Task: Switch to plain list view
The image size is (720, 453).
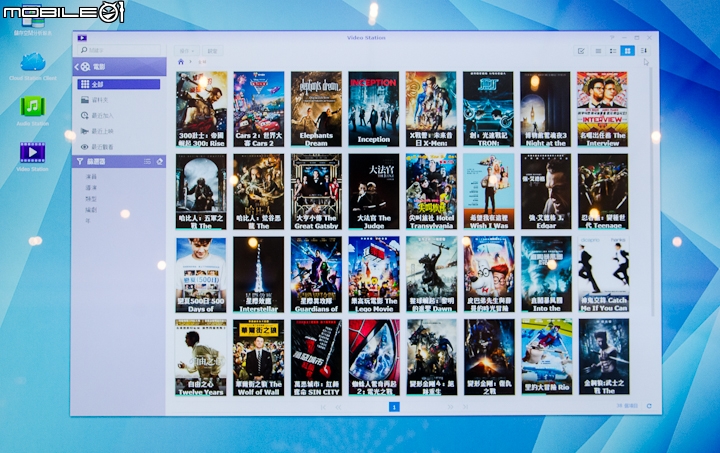Action: pyautogui.click(x=598, y=51)
